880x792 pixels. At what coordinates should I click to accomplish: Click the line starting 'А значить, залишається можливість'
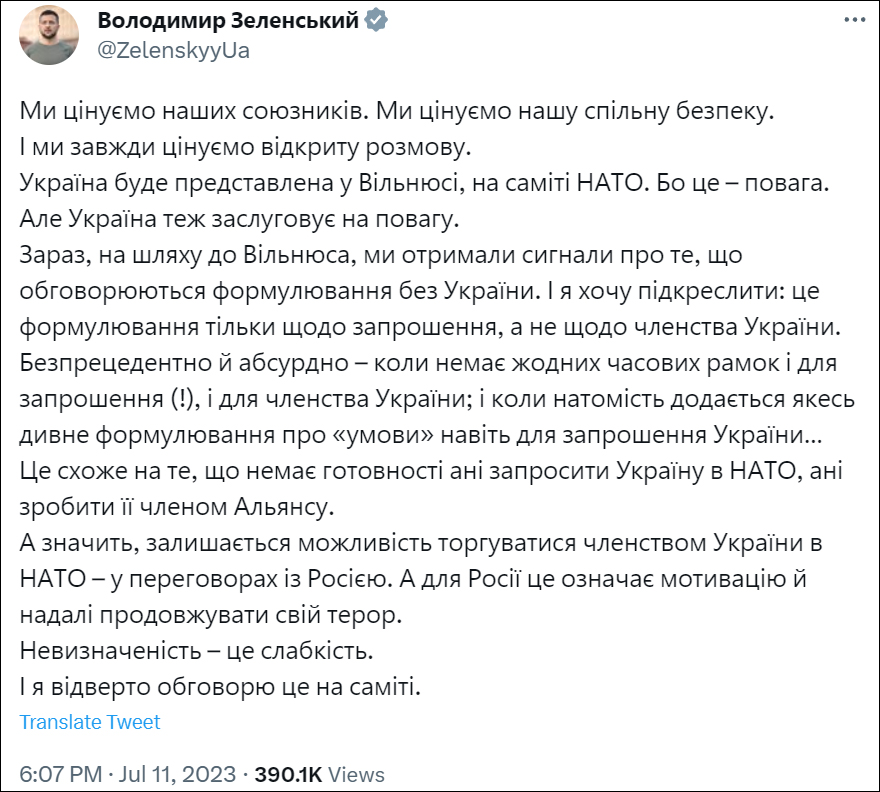tap(410, 546)
